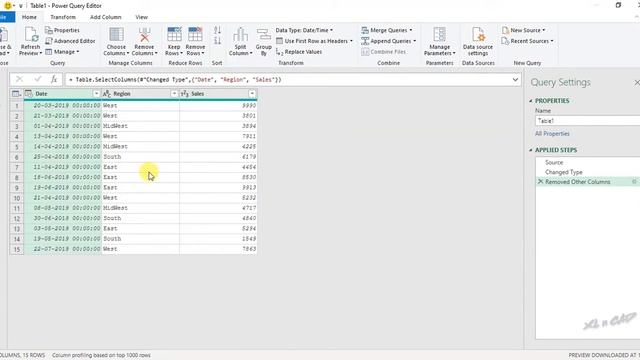Viewport: 640px width, 360px height.
Task: Collapse the PROPERTIES section
Action: 531,101
